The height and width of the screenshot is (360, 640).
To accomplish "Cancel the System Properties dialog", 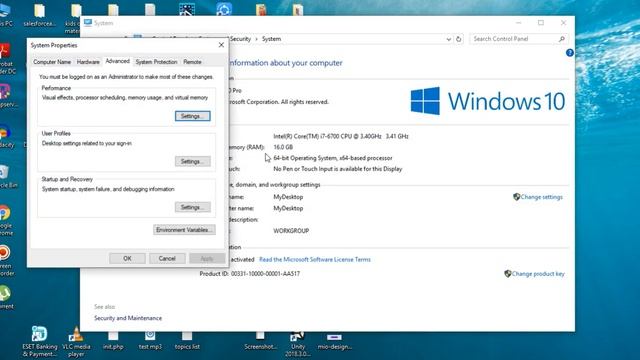I will pos(167,258).
